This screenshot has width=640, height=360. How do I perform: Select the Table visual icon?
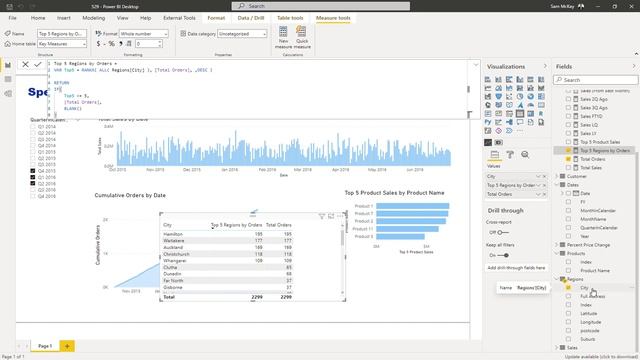point(520,113)
